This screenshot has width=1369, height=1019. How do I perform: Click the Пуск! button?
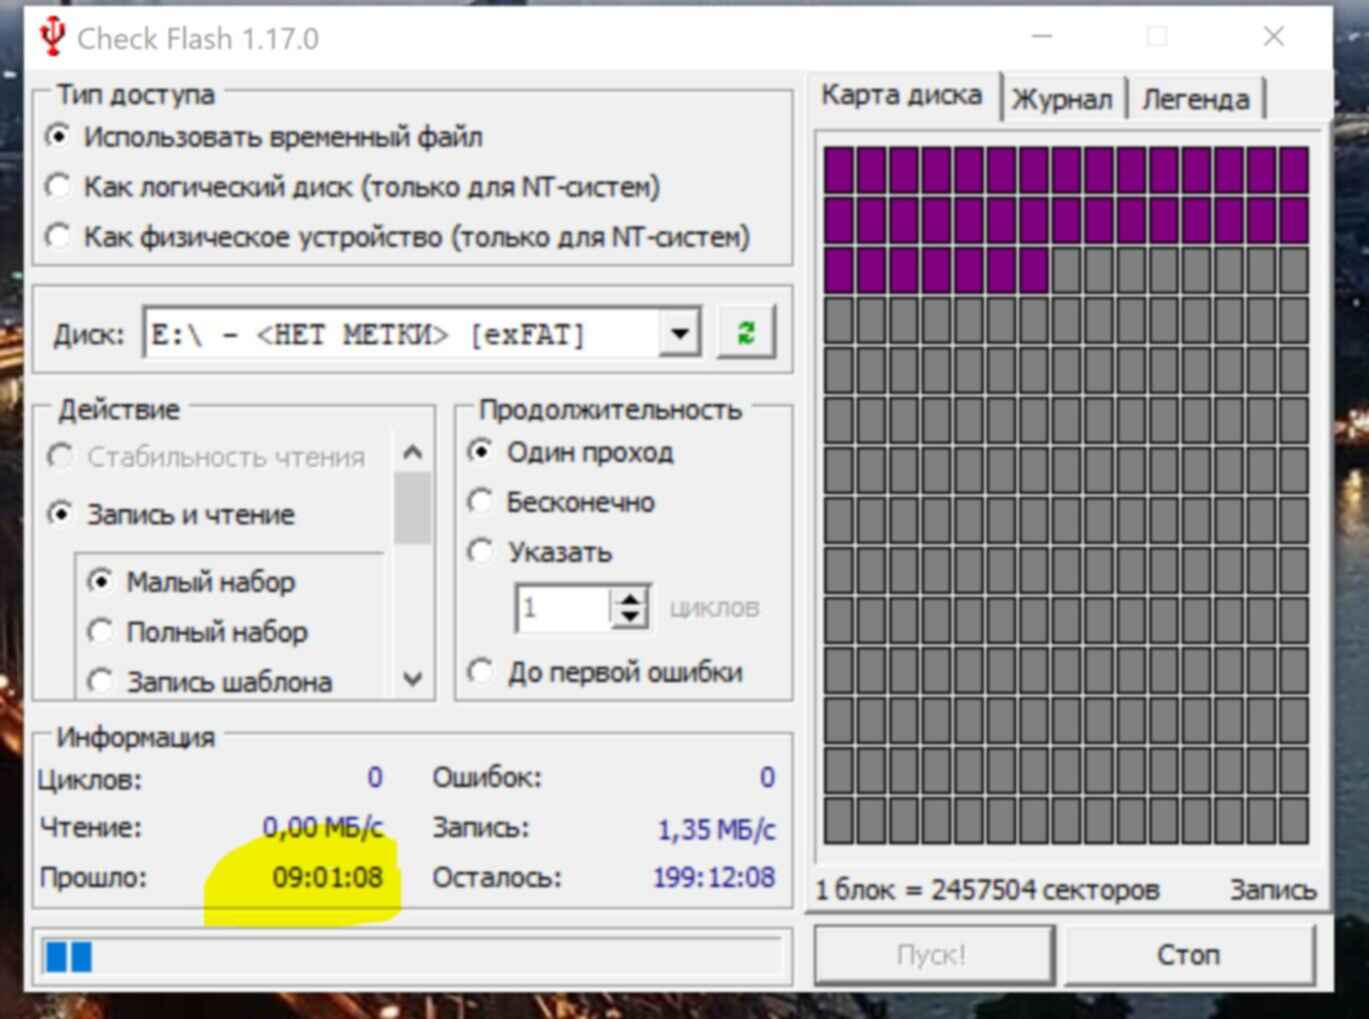coord(932,955)
